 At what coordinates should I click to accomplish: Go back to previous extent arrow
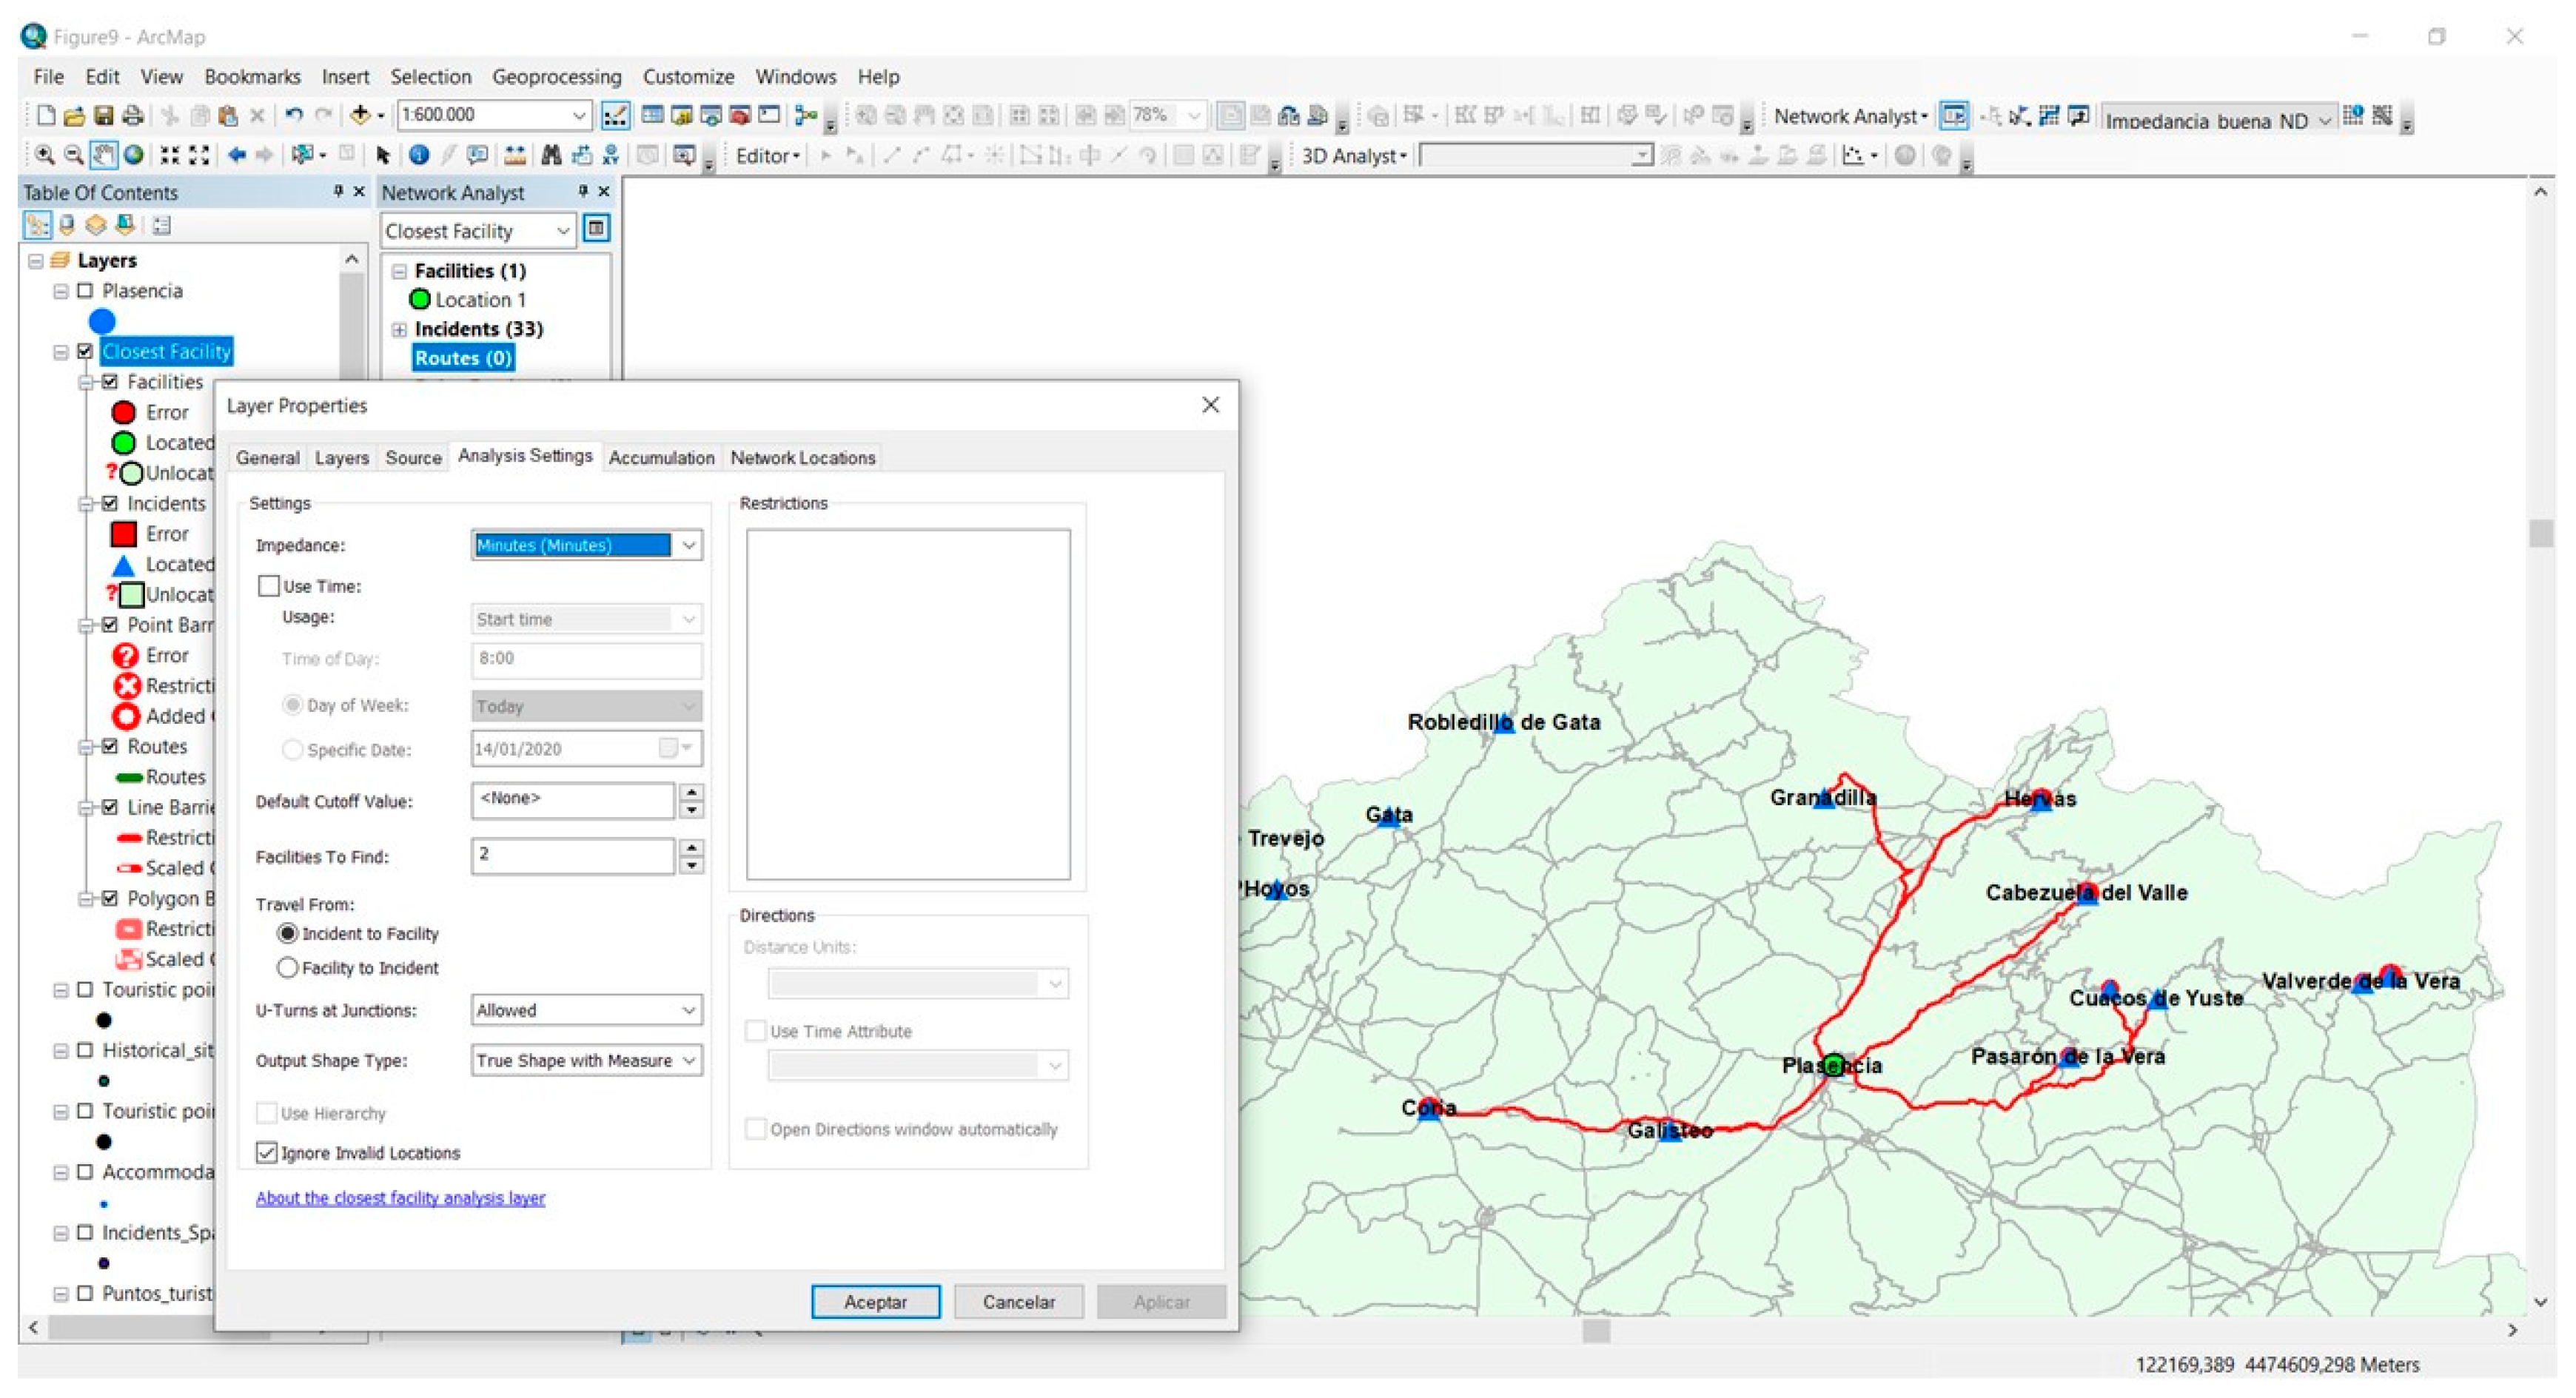coord(236,155)
